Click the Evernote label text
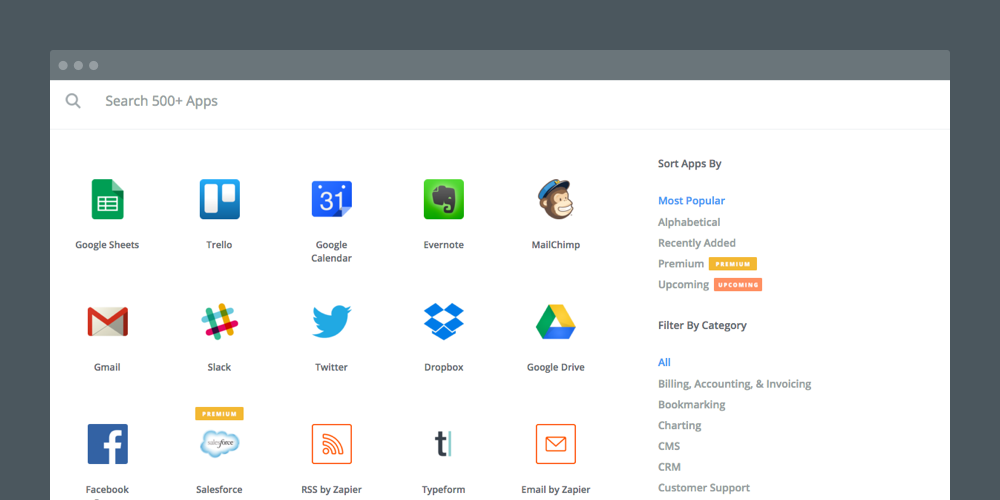The image size is (1000, 500). [x=444, y=245]
